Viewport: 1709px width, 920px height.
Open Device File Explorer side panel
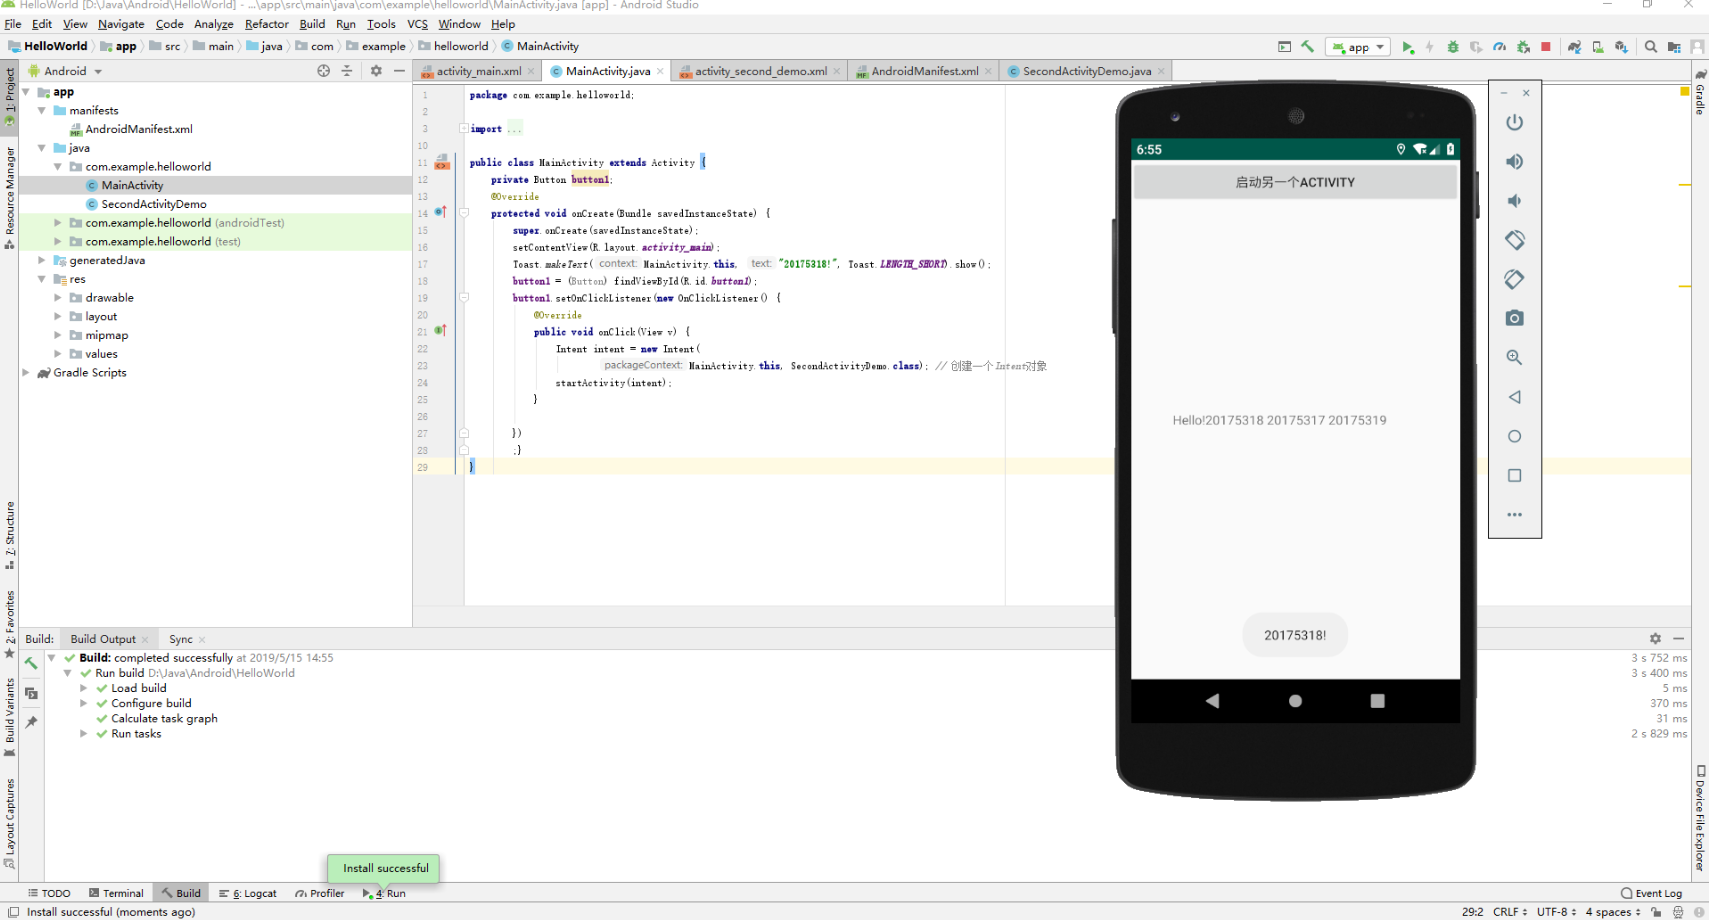(x=1700, y=818)
